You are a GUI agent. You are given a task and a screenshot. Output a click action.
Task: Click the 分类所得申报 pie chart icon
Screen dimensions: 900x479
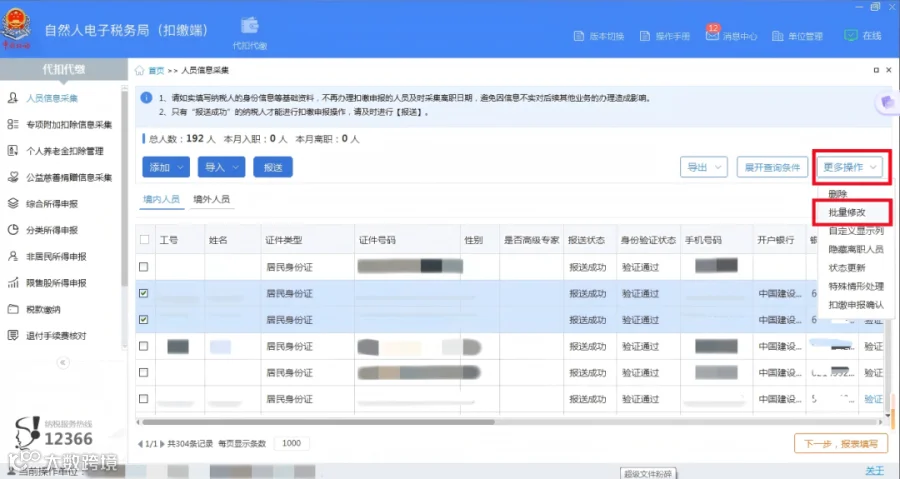[13, 230]
